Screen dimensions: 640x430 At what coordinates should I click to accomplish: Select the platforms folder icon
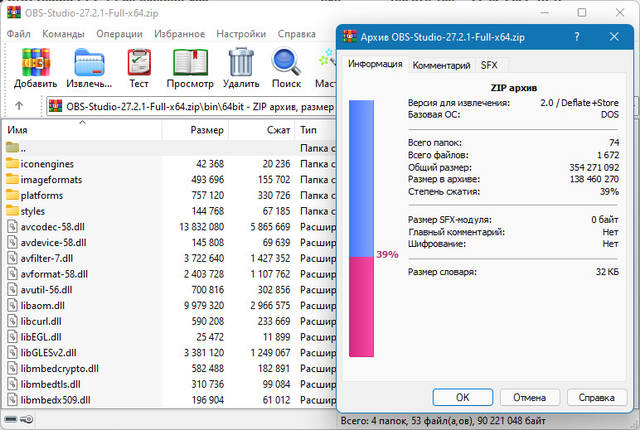click(12, 195)
